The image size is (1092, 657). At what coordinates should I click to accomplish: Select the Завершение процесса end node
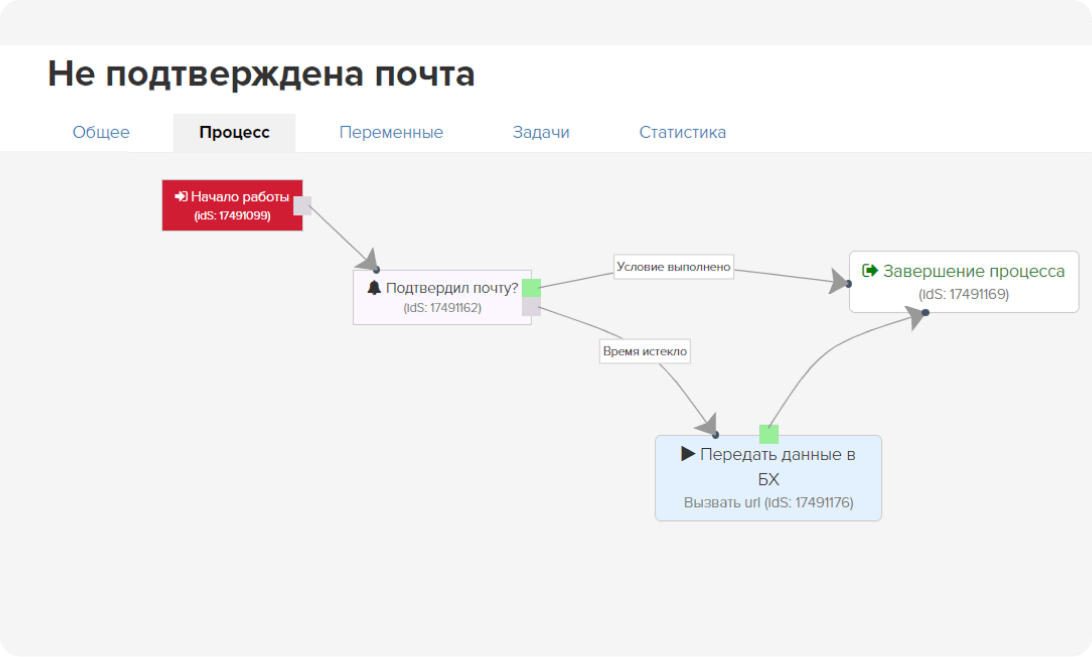pos(963,281)
